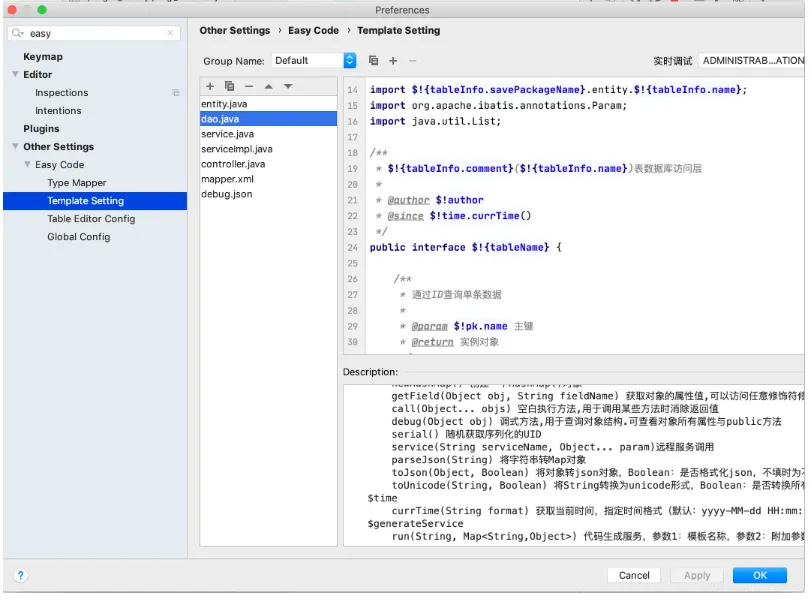Screen dimensions: 812x607
Task: Open the Group Name Default dropdown
Action: [x=349, y=61]
